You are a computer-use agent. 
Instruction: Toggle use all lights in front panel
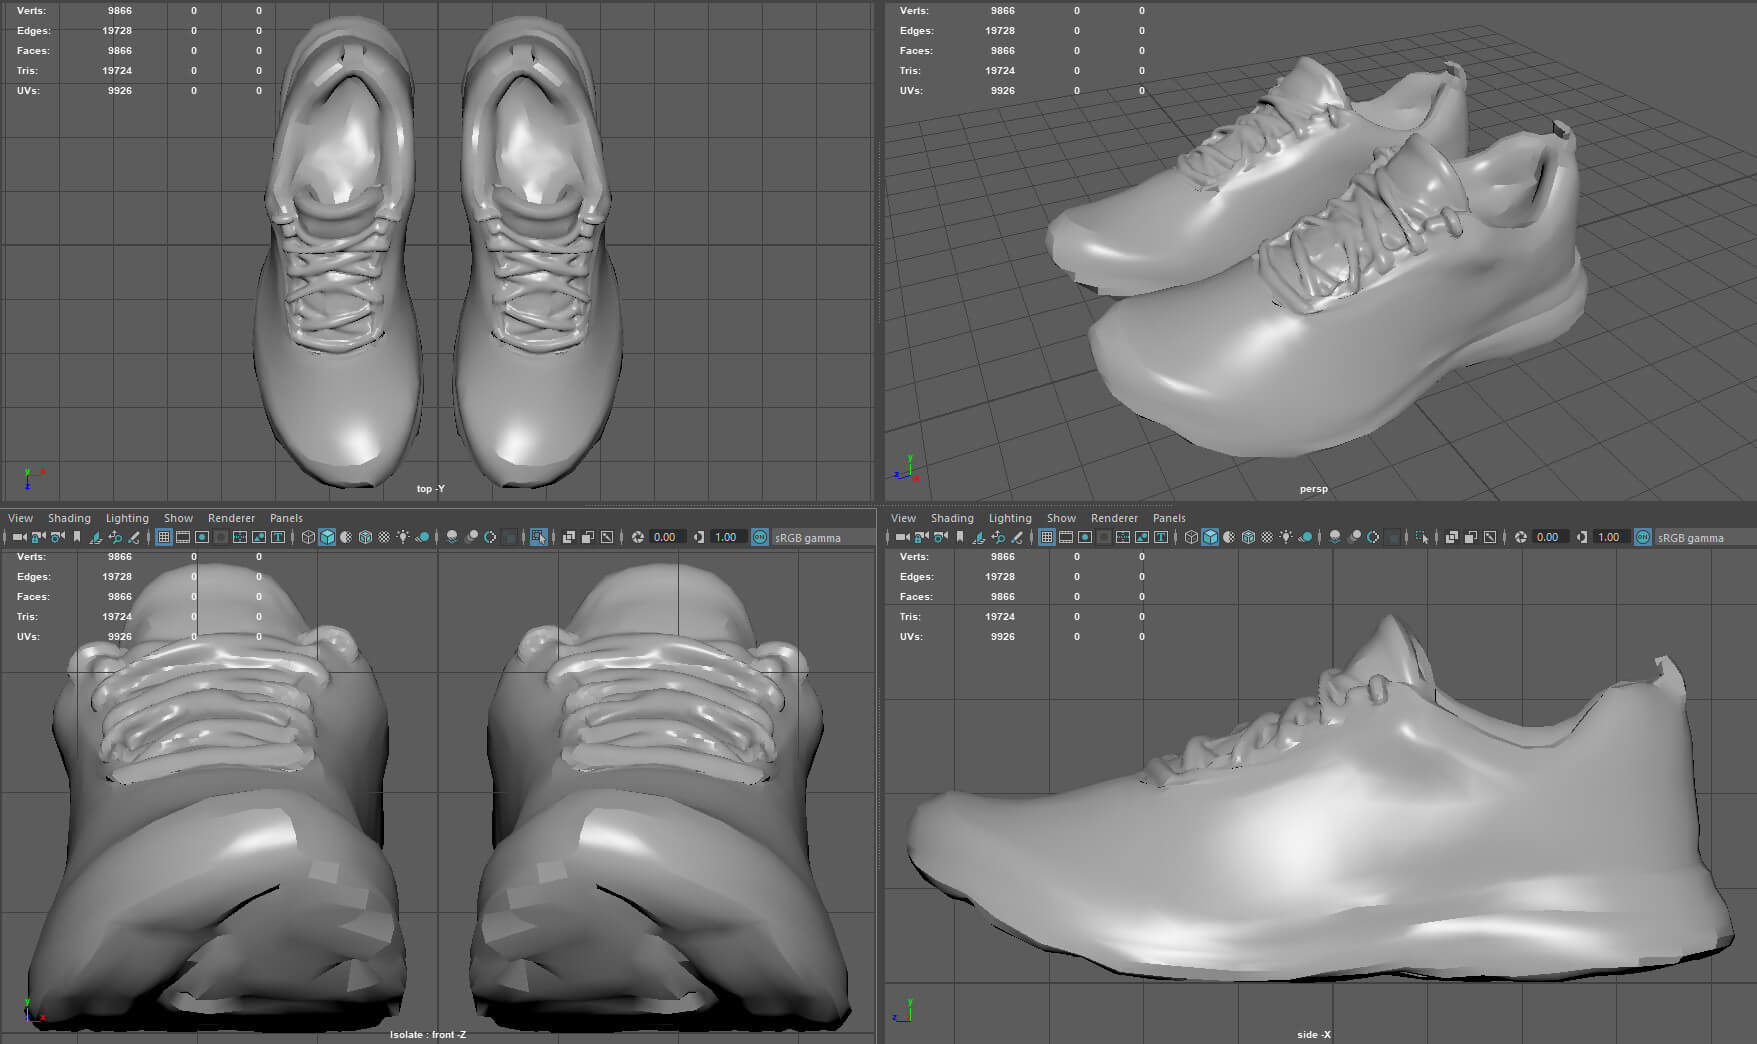(x=403, y=538)
